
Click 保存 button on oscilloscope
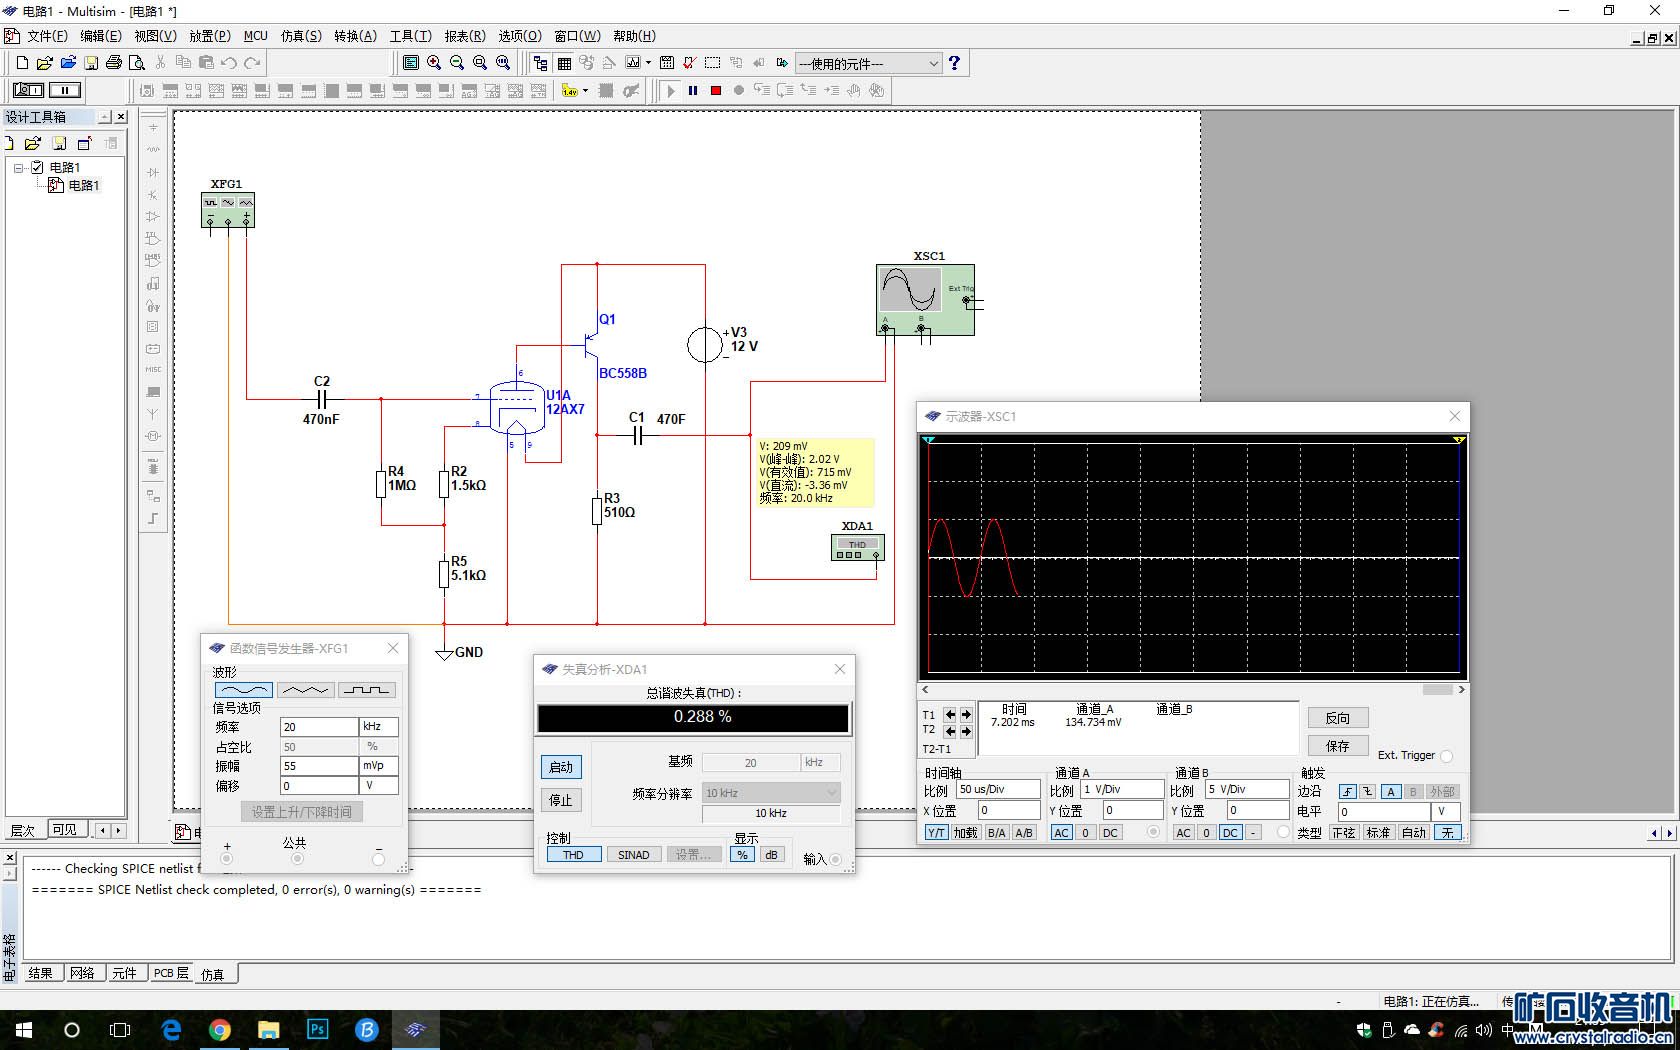point(1338,746)
